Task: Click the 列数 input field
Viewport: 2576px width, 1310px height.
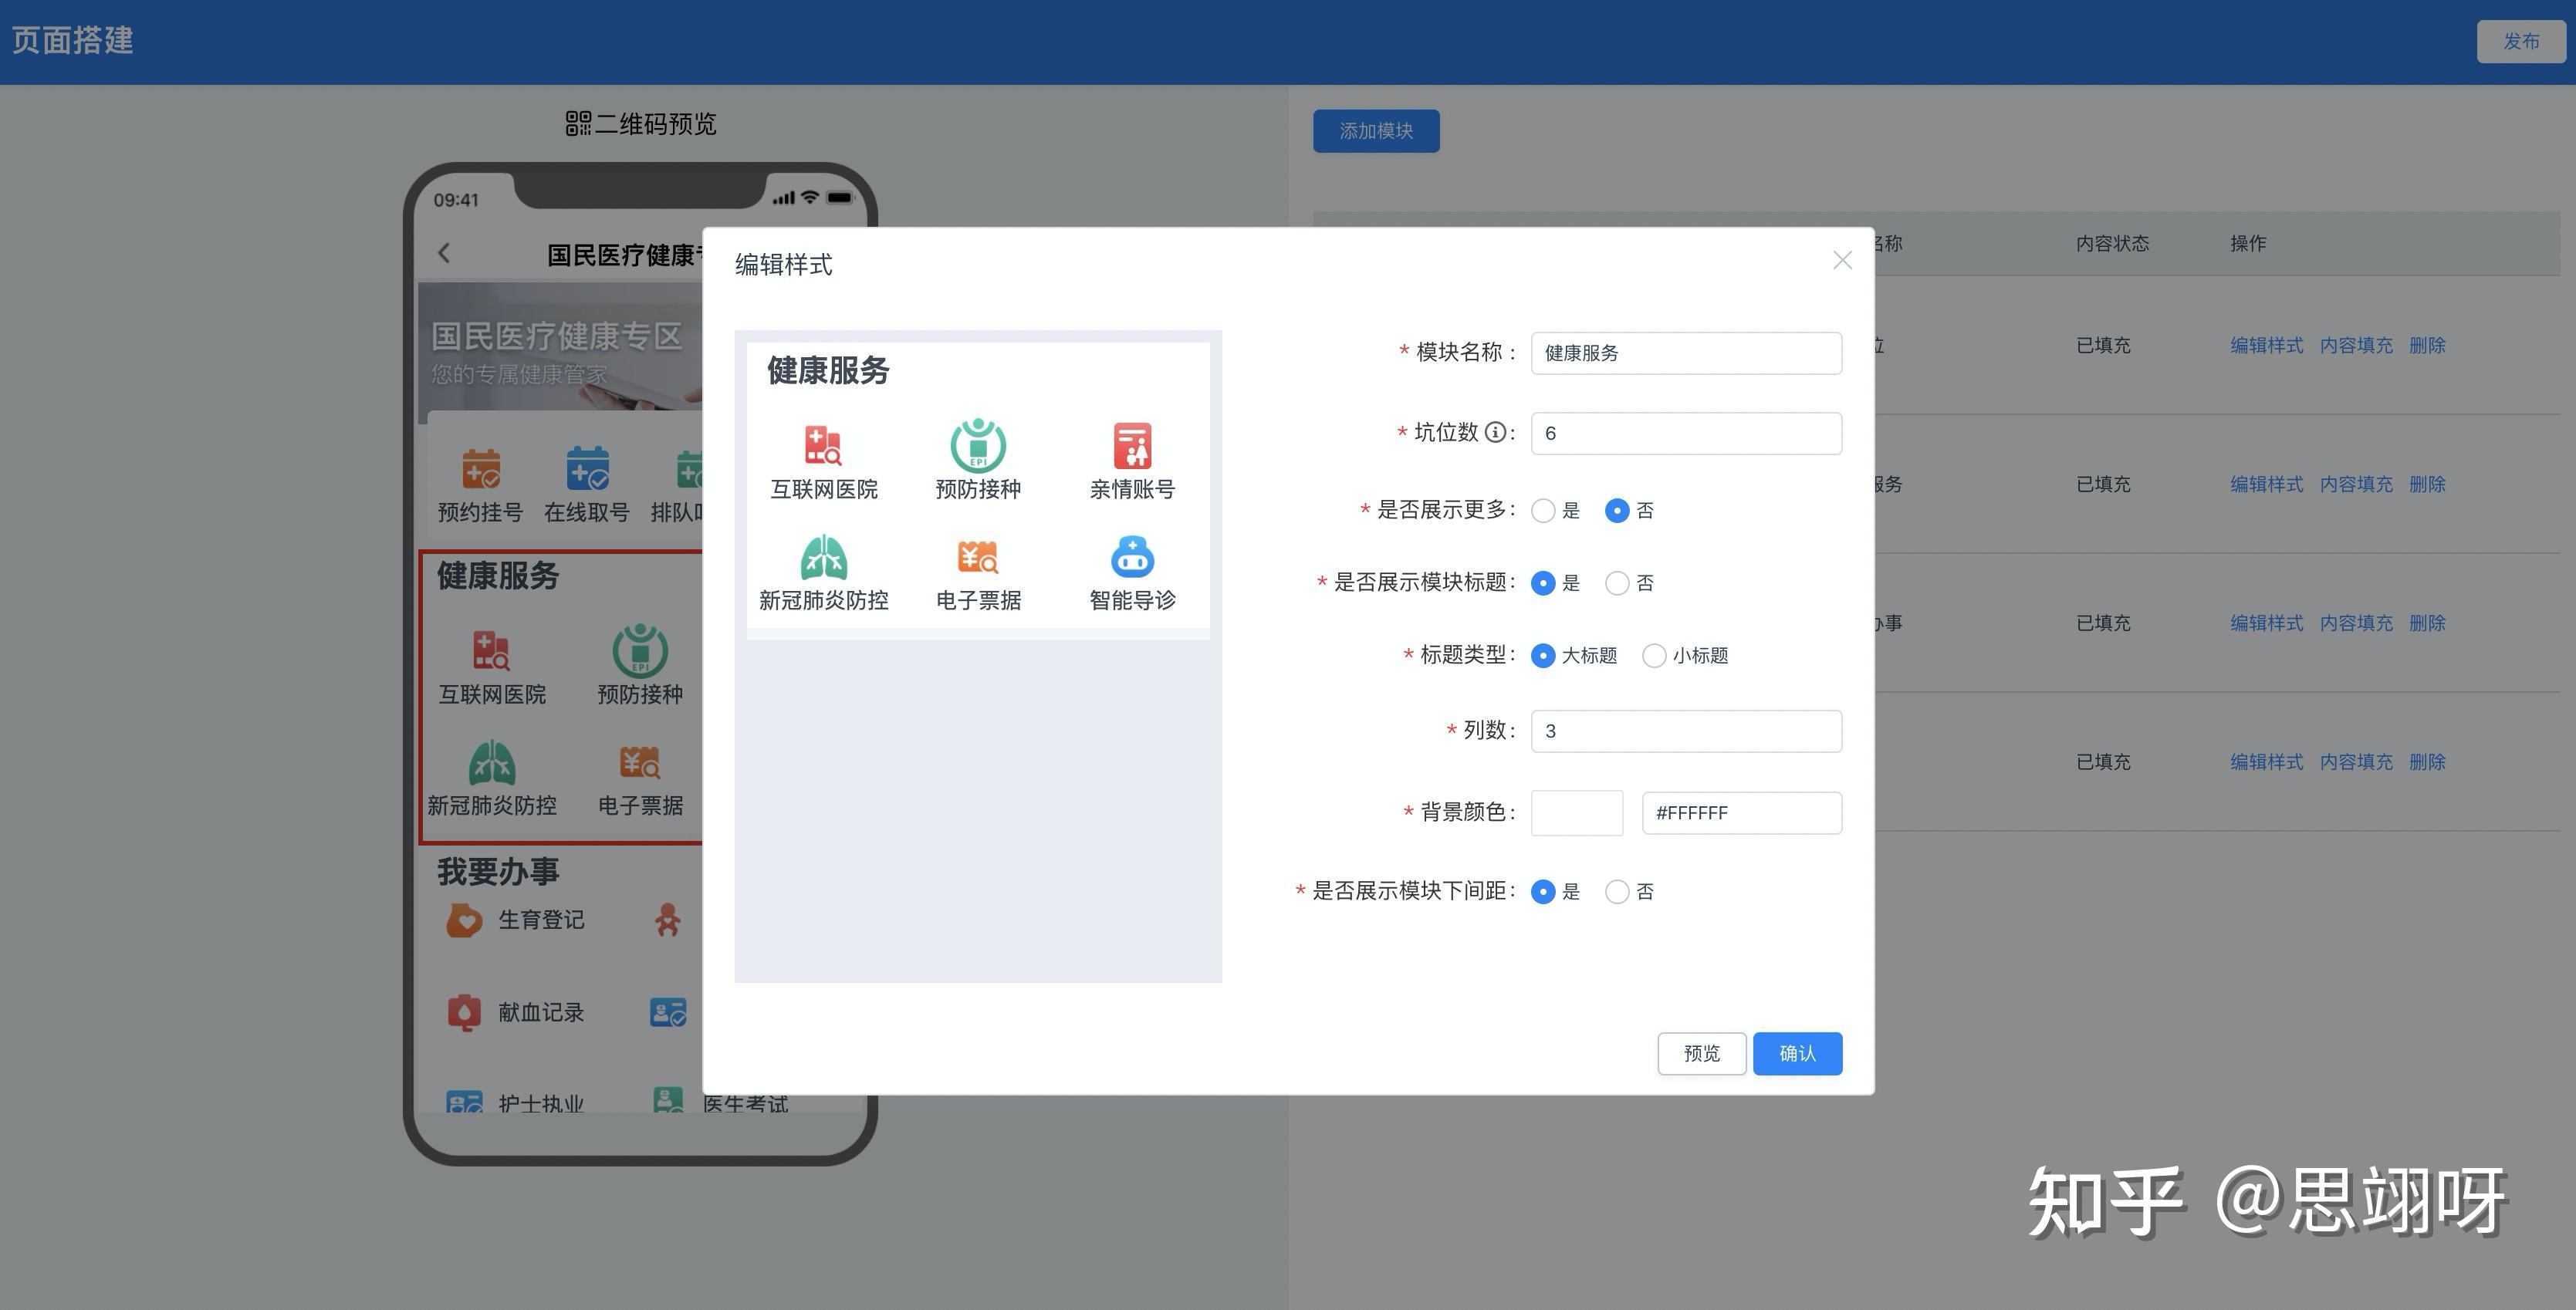Action: (x=1686, y=730)
